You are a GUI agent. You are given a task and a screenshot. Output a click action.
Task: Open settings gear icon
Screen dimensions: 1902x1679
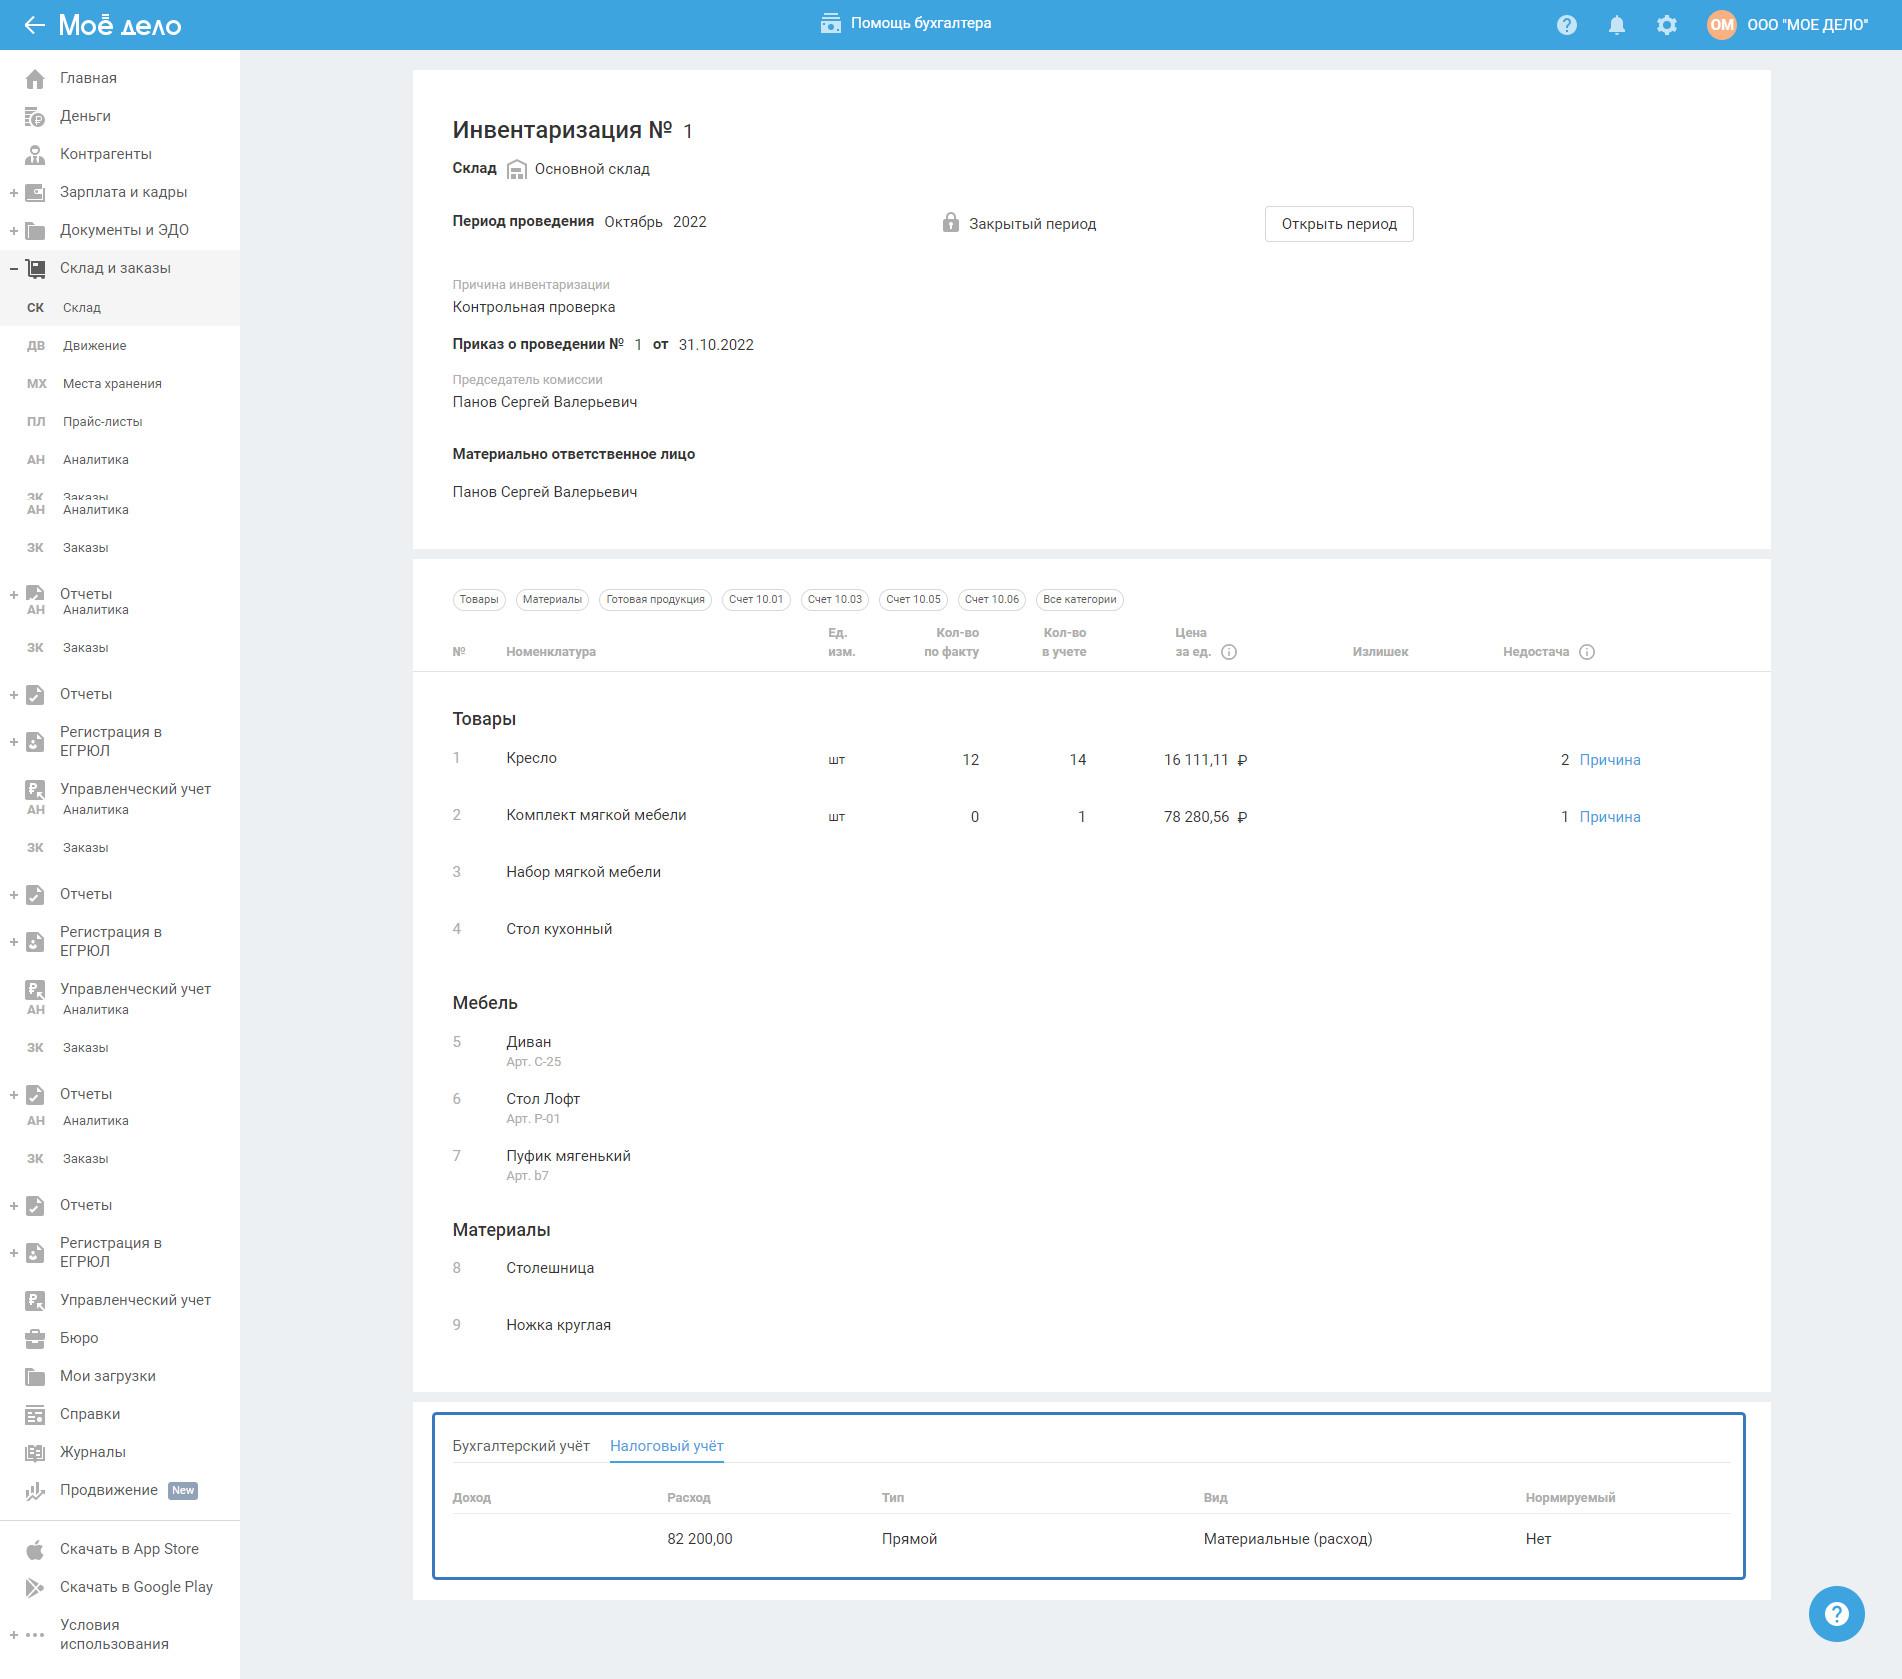pyautogui.click(x=1666, y=25)
